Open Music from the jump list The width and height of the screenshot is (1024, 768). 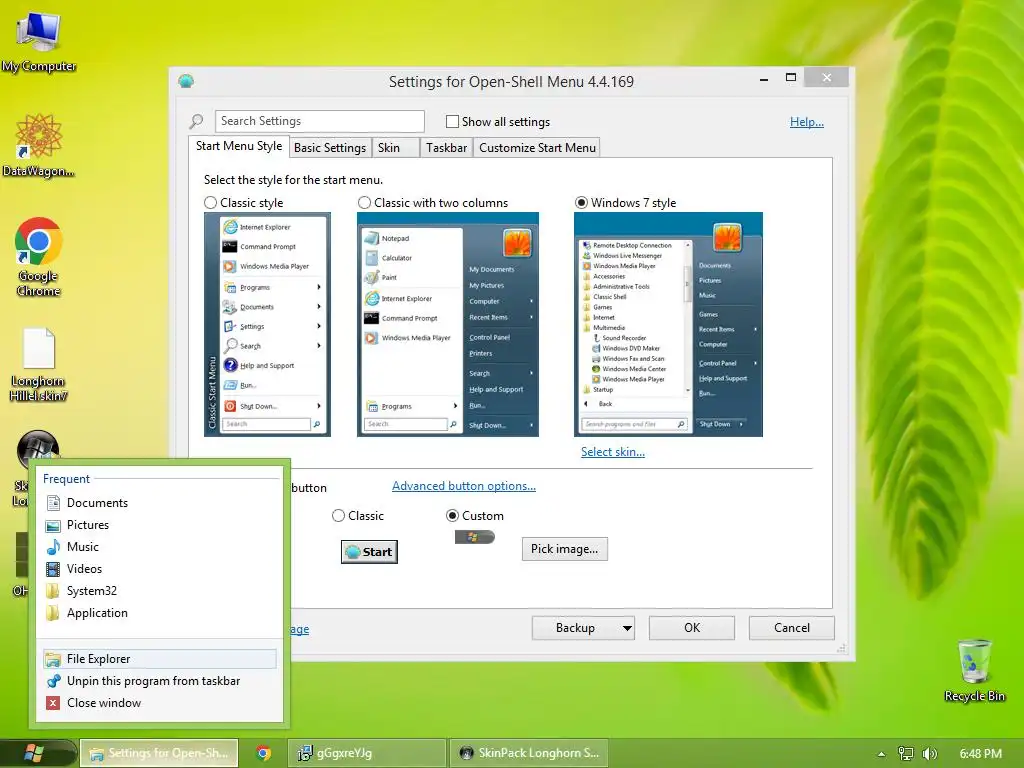[82, 547]
